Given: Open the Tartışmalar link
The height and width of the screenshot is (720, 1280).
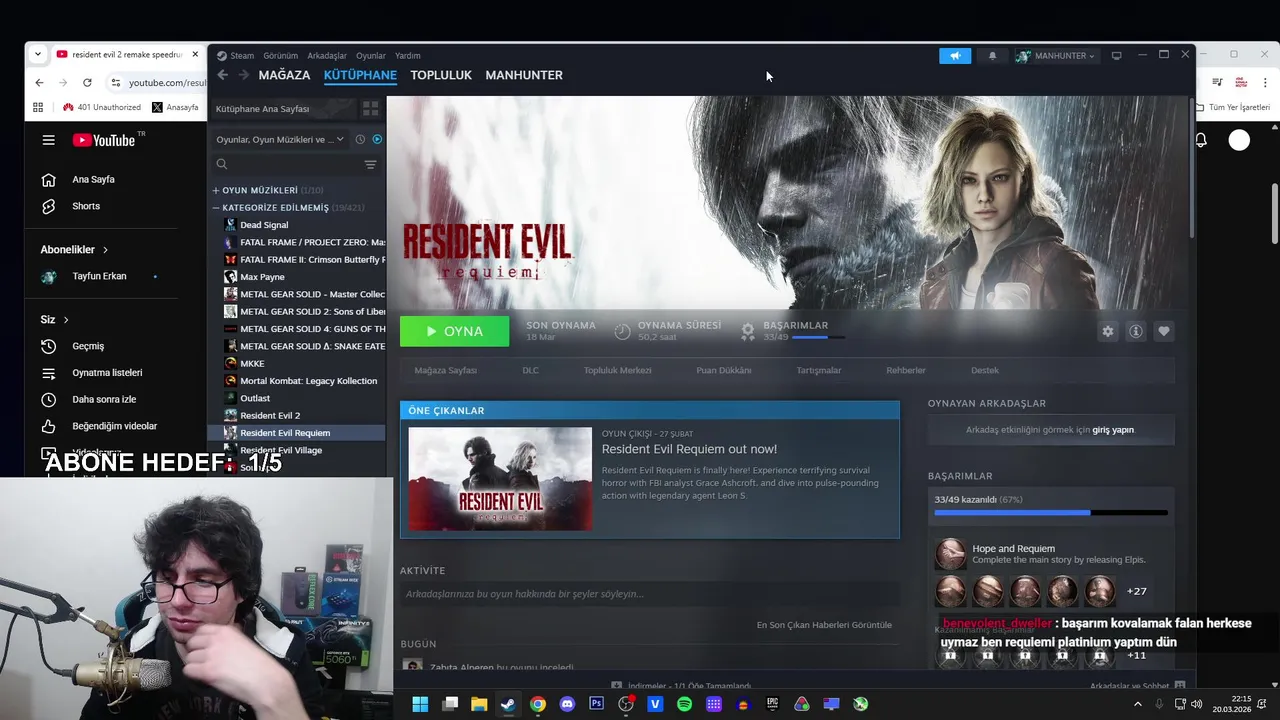Looking at the screenshot, I should point(818,370).
